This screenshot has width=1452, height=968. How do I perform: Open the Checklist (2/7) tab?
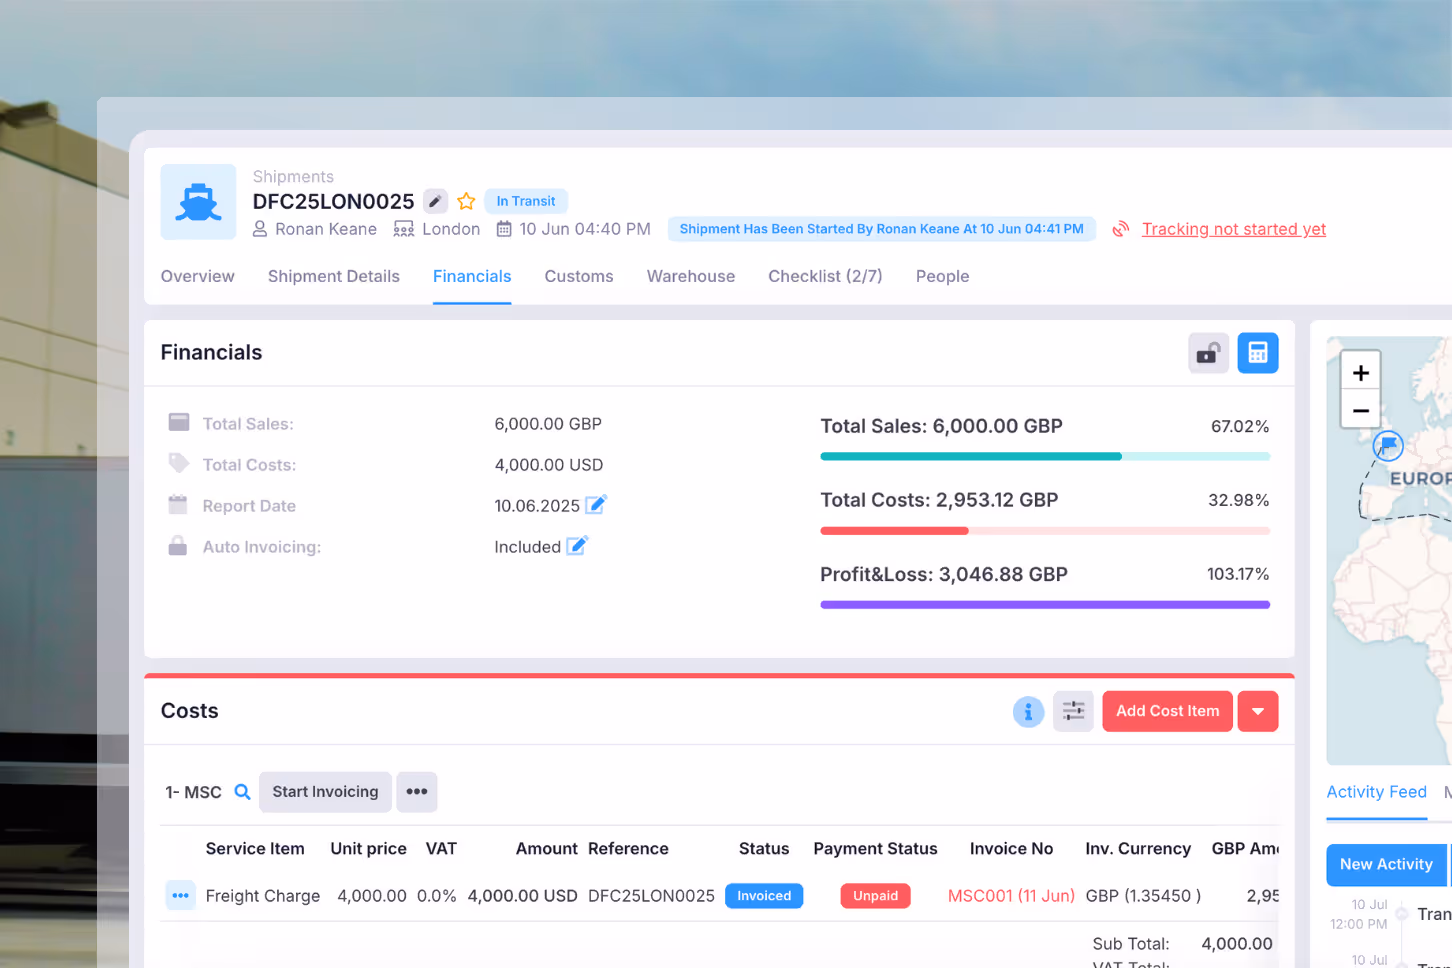[x=825, y=276]
